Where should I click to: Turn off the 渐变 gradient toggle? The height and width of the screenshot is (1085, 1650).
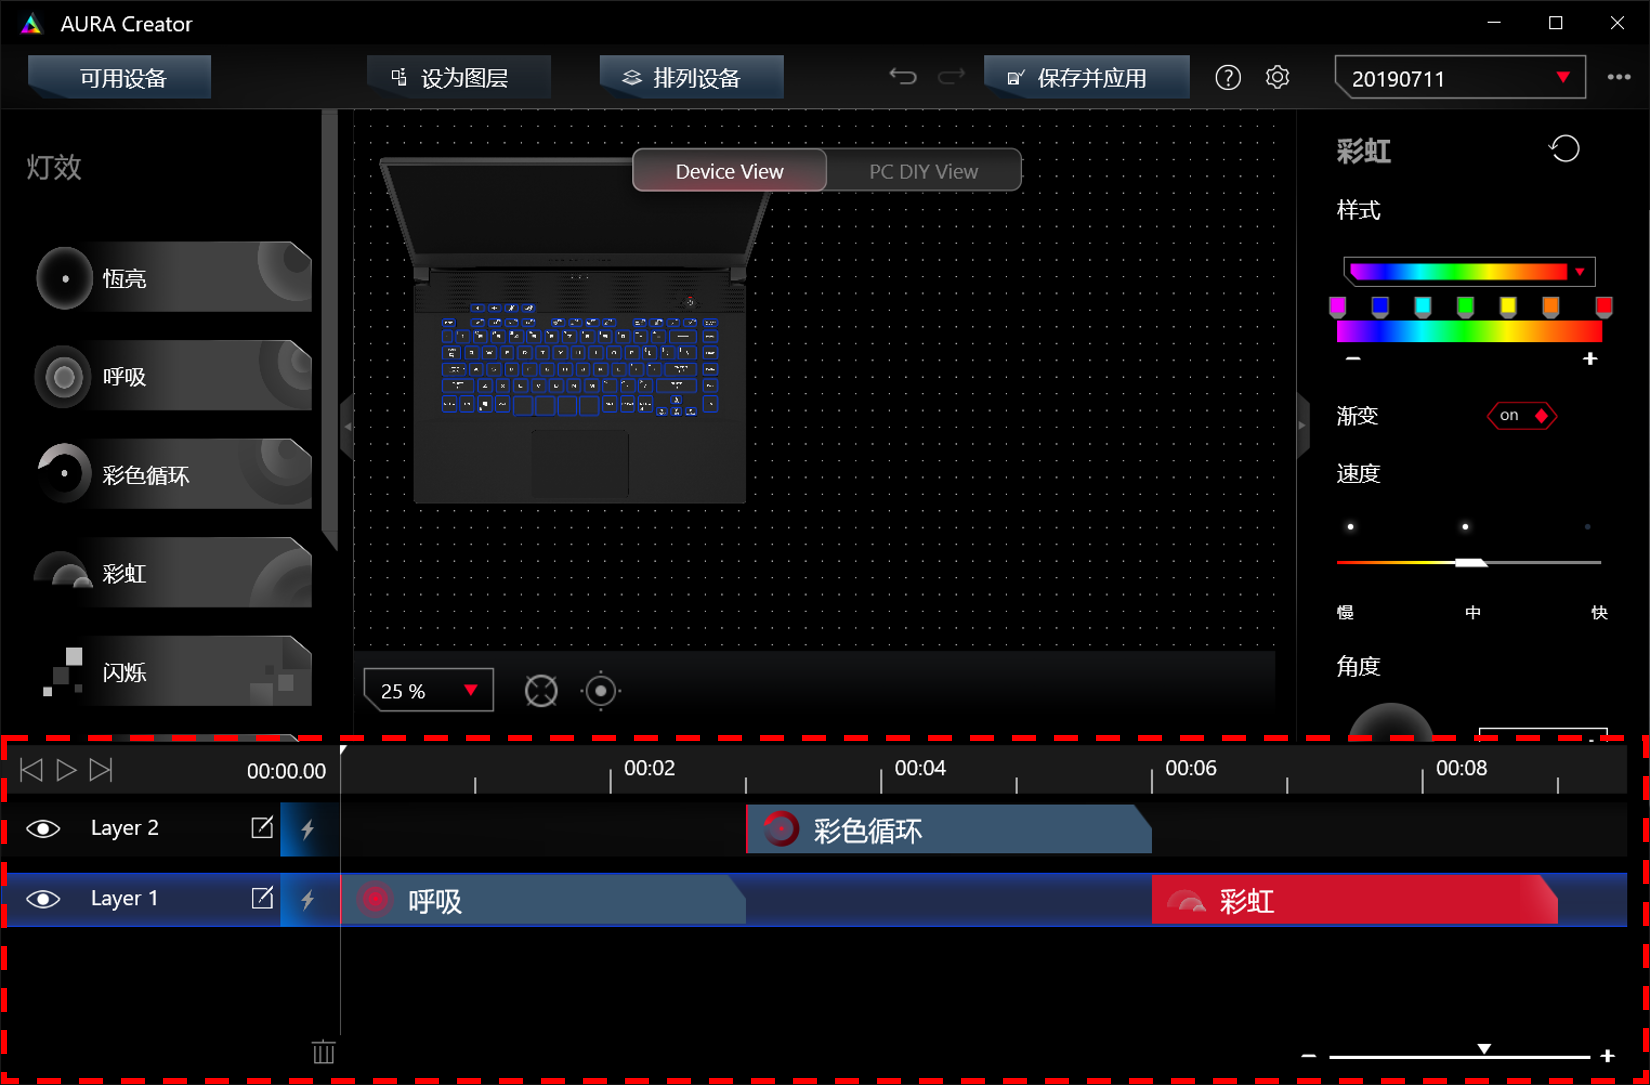click(1520, 416)
